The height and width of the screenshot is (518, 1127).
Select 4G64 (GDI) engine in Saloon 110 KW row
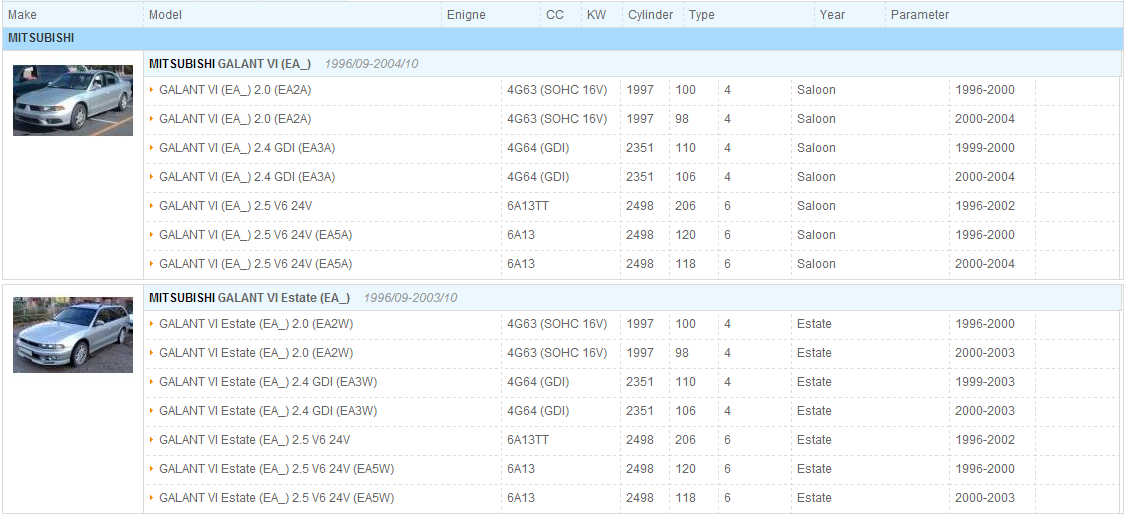(x=538, y=147)
